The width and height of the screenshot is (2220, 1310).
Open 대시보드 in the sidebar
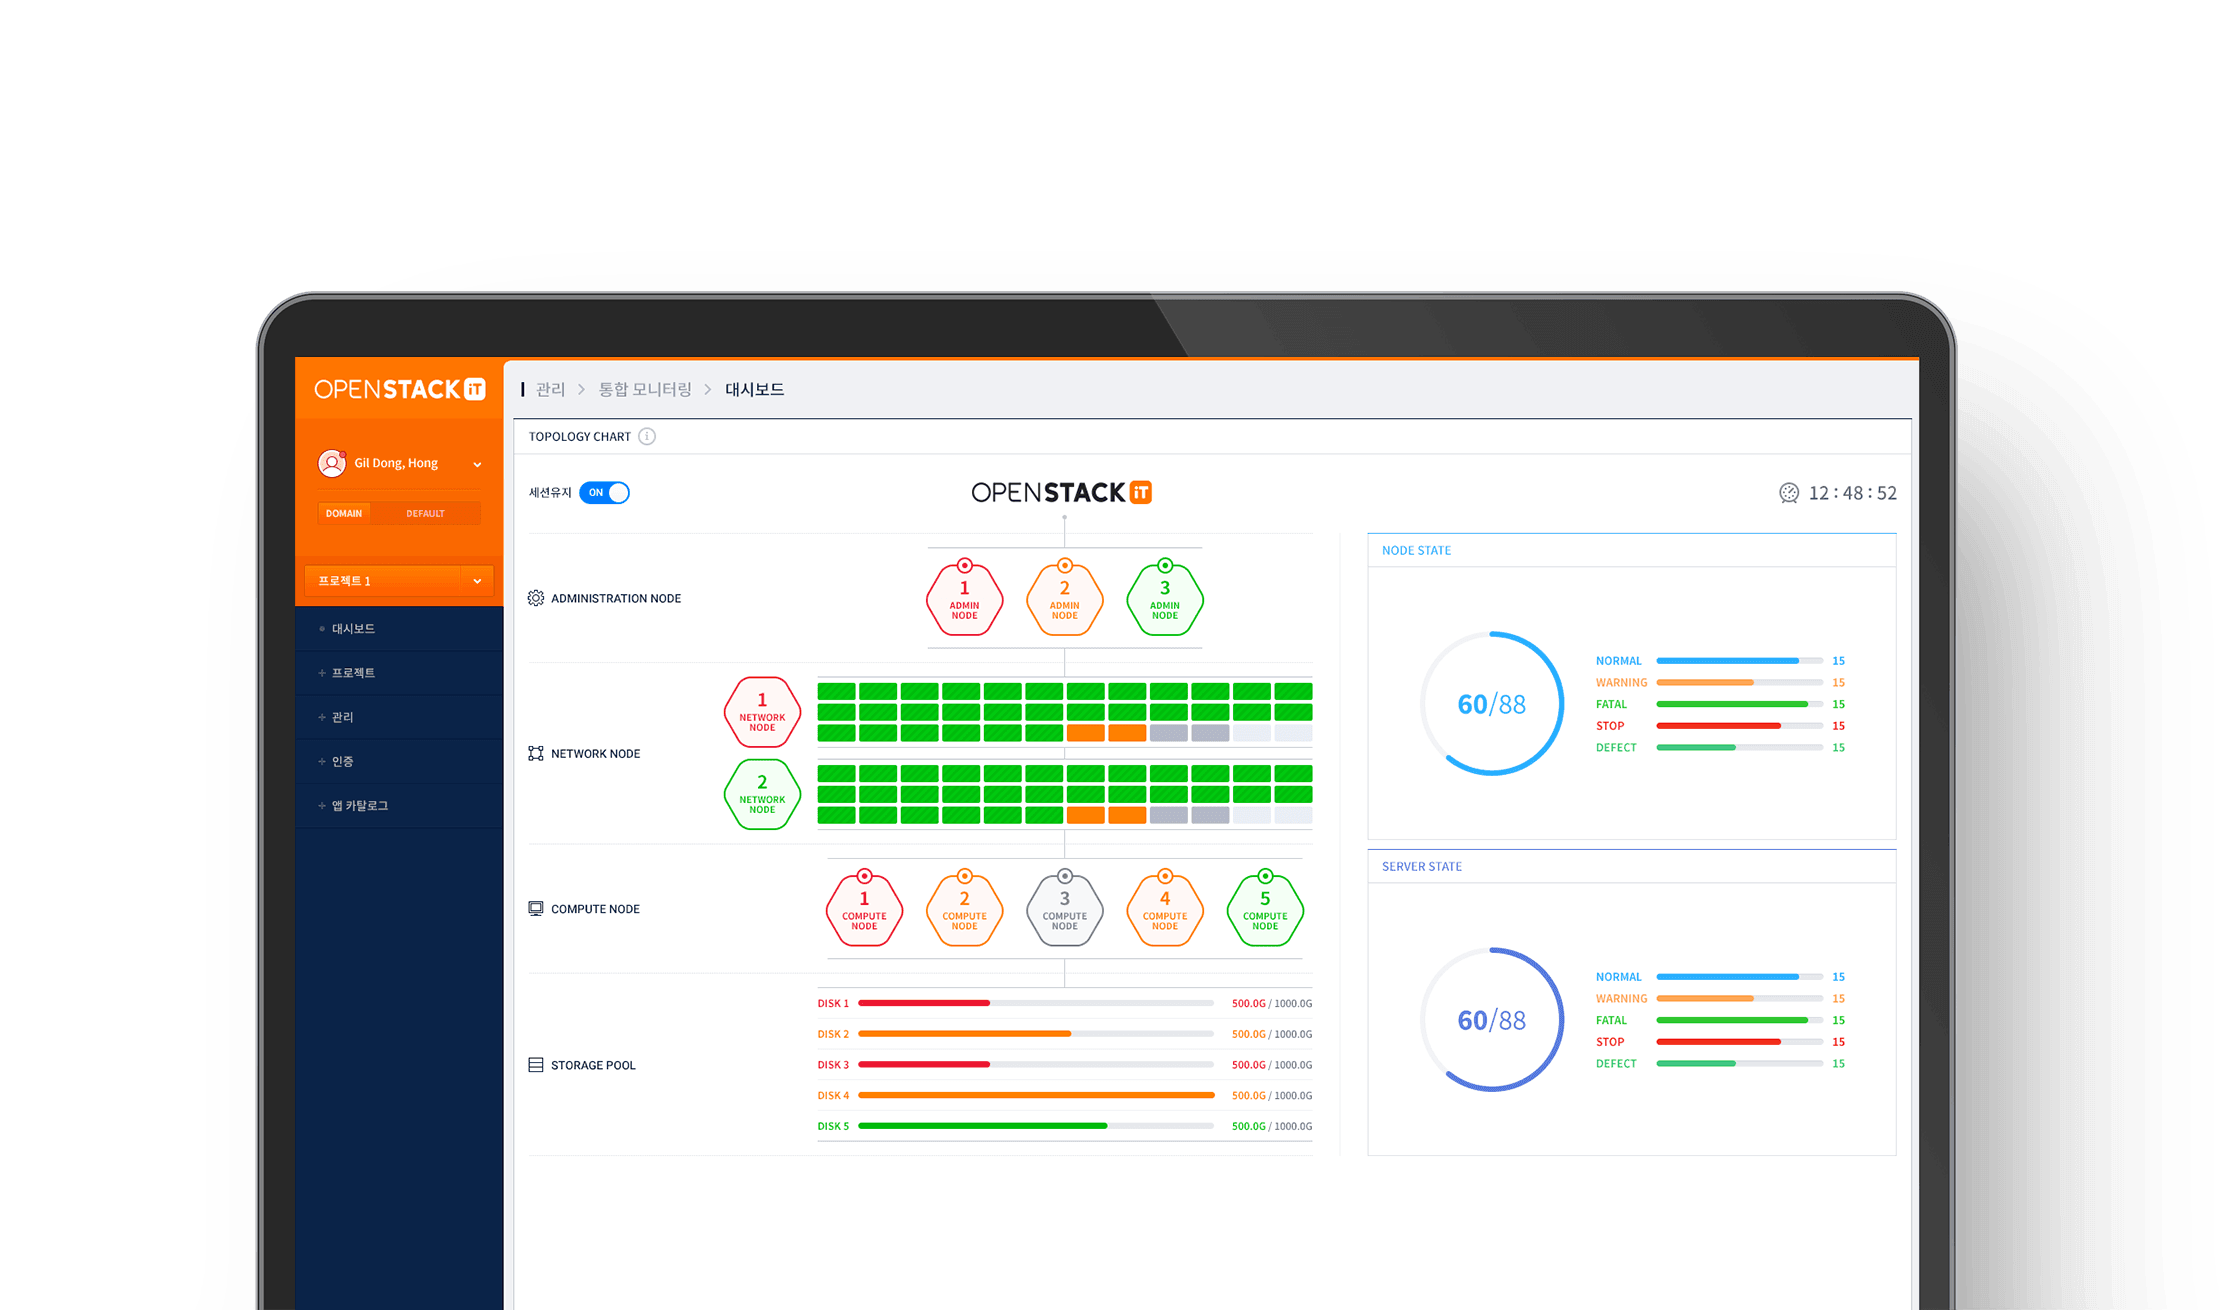353,629
